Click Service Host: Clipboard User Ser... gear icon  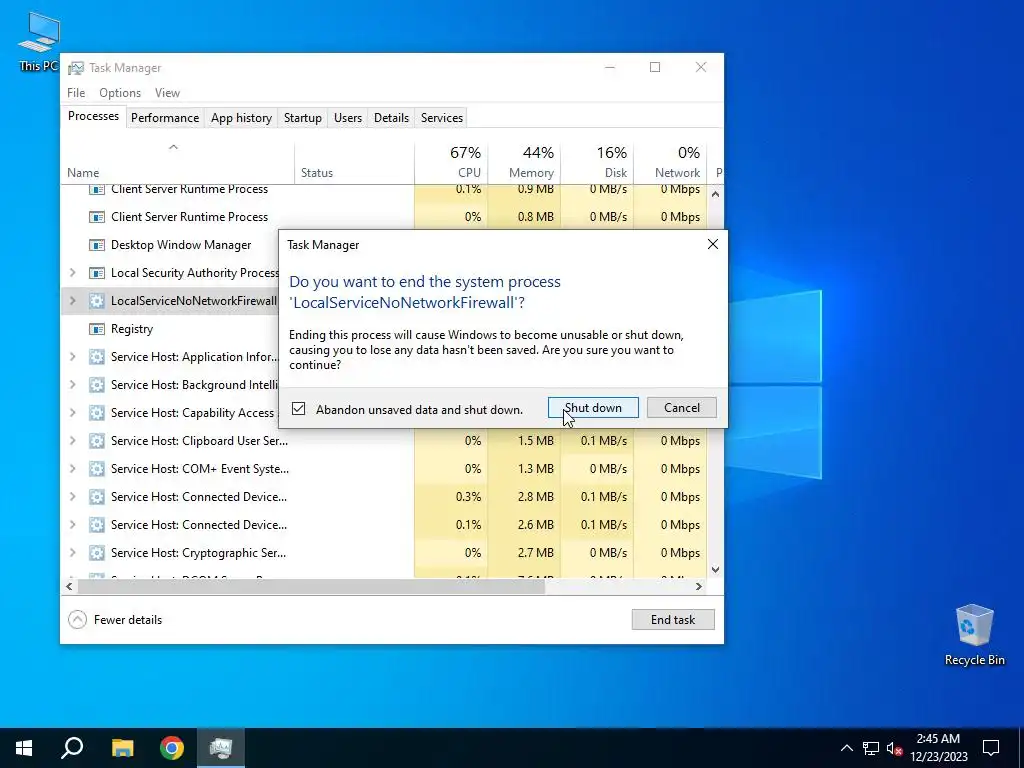click(x=97, y=441)
